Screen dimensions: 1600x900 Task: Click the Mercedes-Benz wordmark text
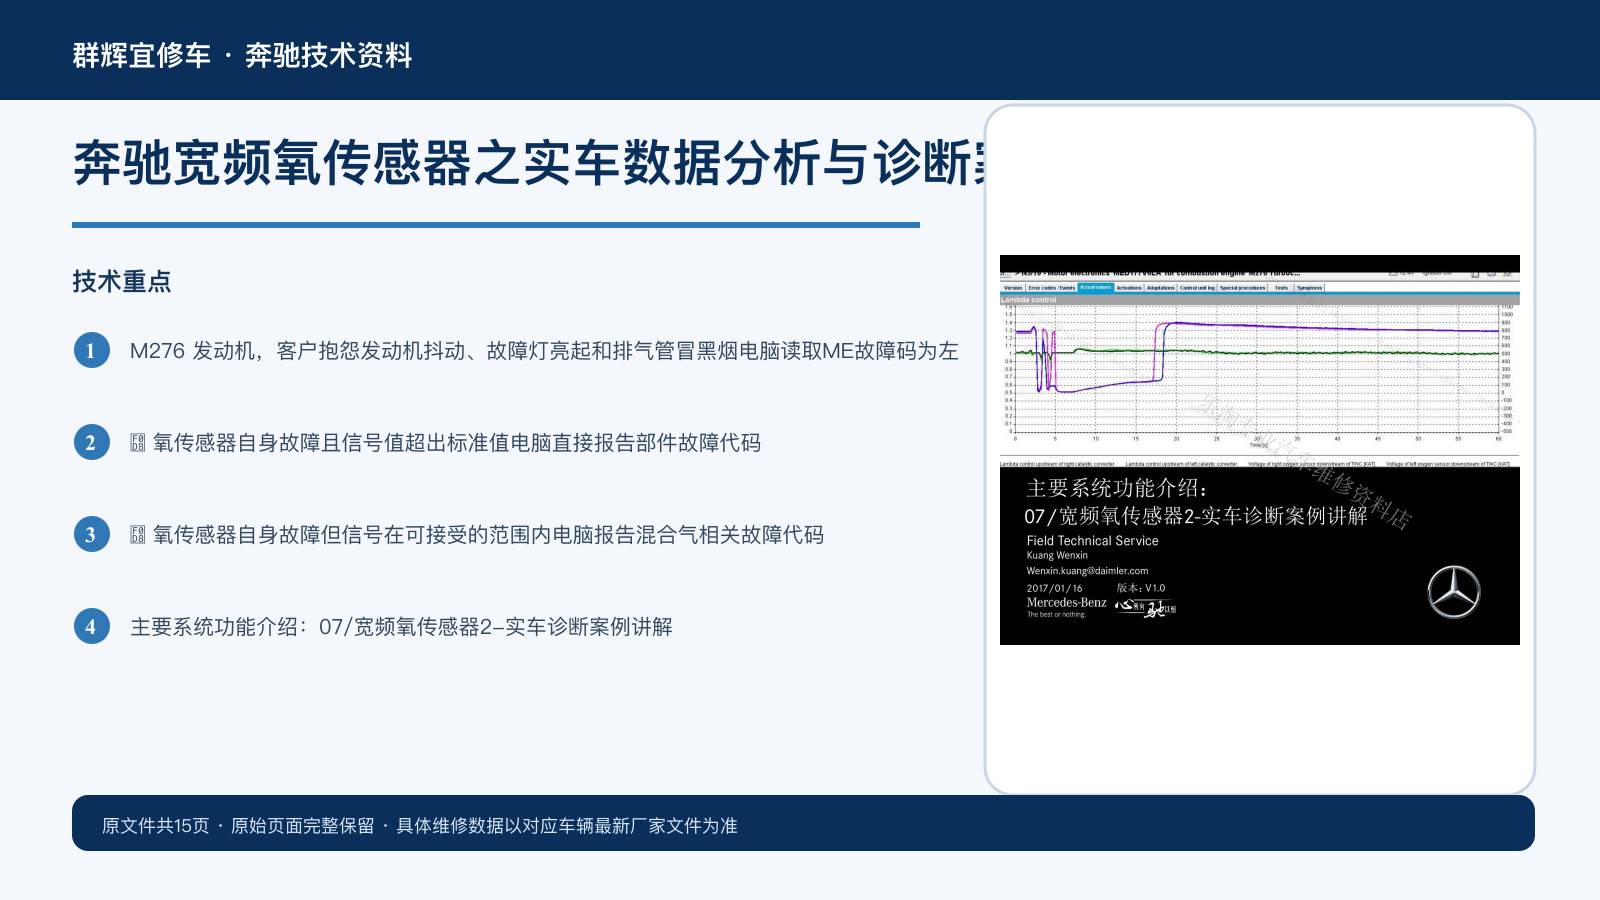tap(1066, 602)
